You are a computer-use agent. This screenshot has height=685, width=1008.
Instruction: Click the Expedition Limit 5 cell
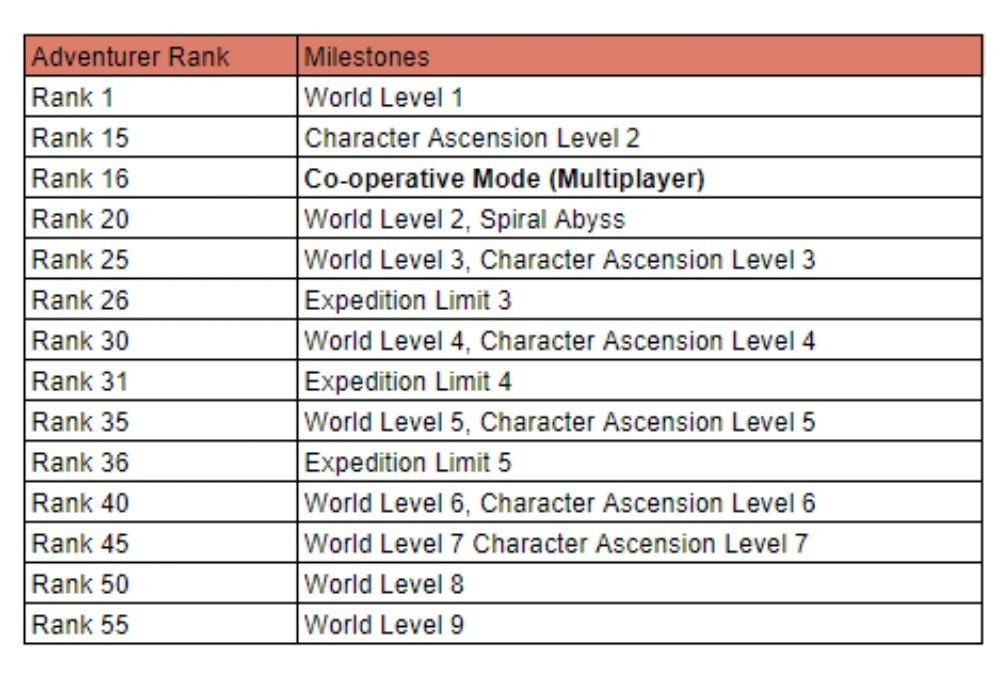pos(640,461)
